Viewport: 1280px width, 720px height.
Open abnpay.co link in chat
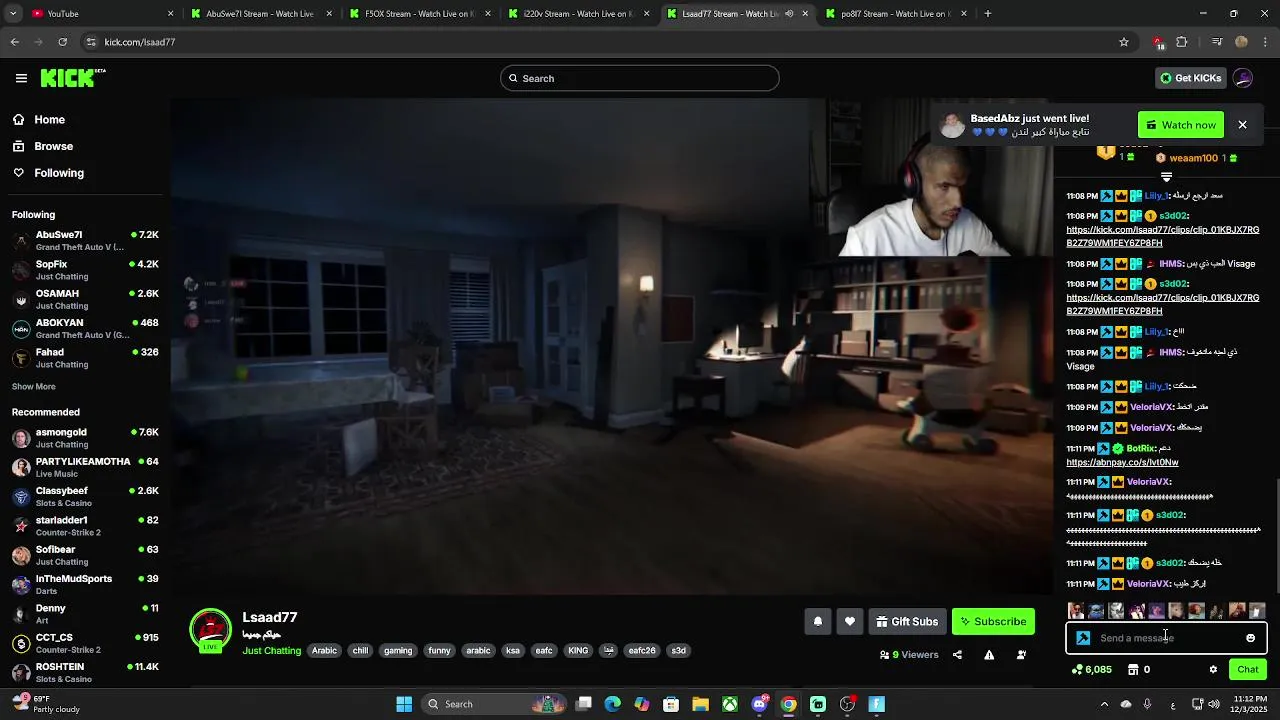(x=1122, y=463)
